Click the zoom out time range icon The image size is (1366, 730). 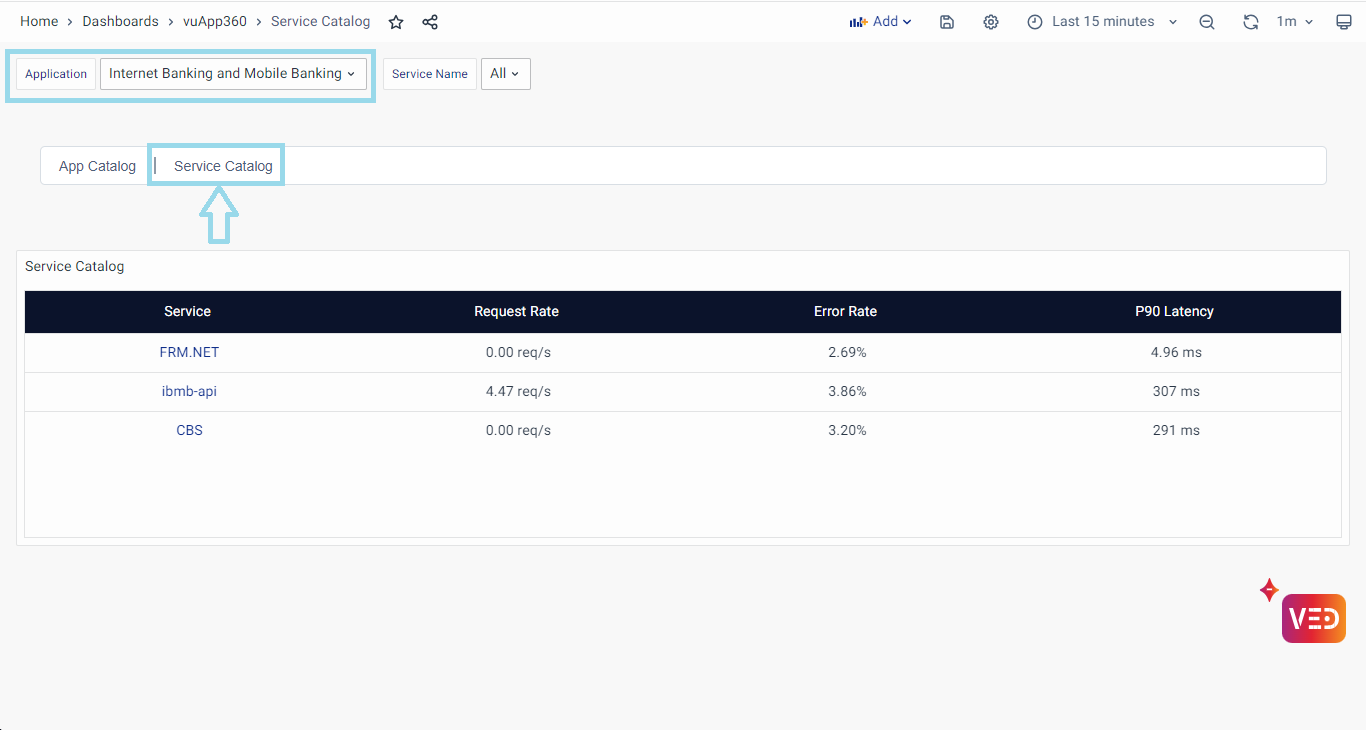[x=1207, y=22]
